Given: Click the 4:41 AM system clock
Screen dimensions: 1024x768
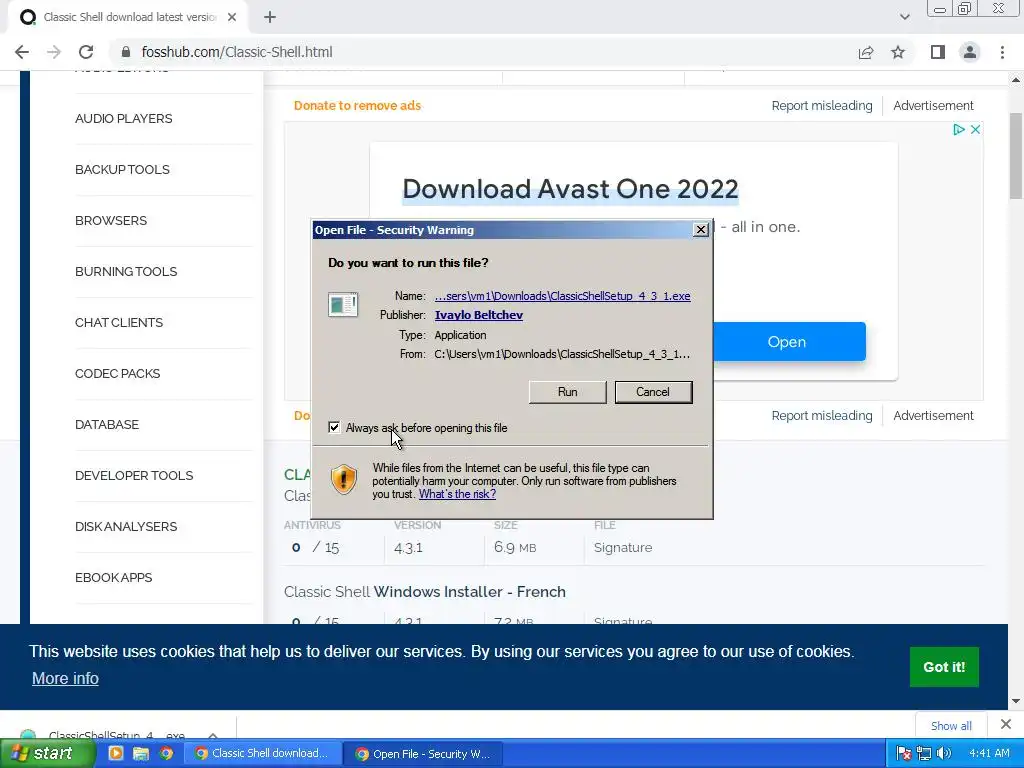Looking at the screenshot, I should click(989, 754).
